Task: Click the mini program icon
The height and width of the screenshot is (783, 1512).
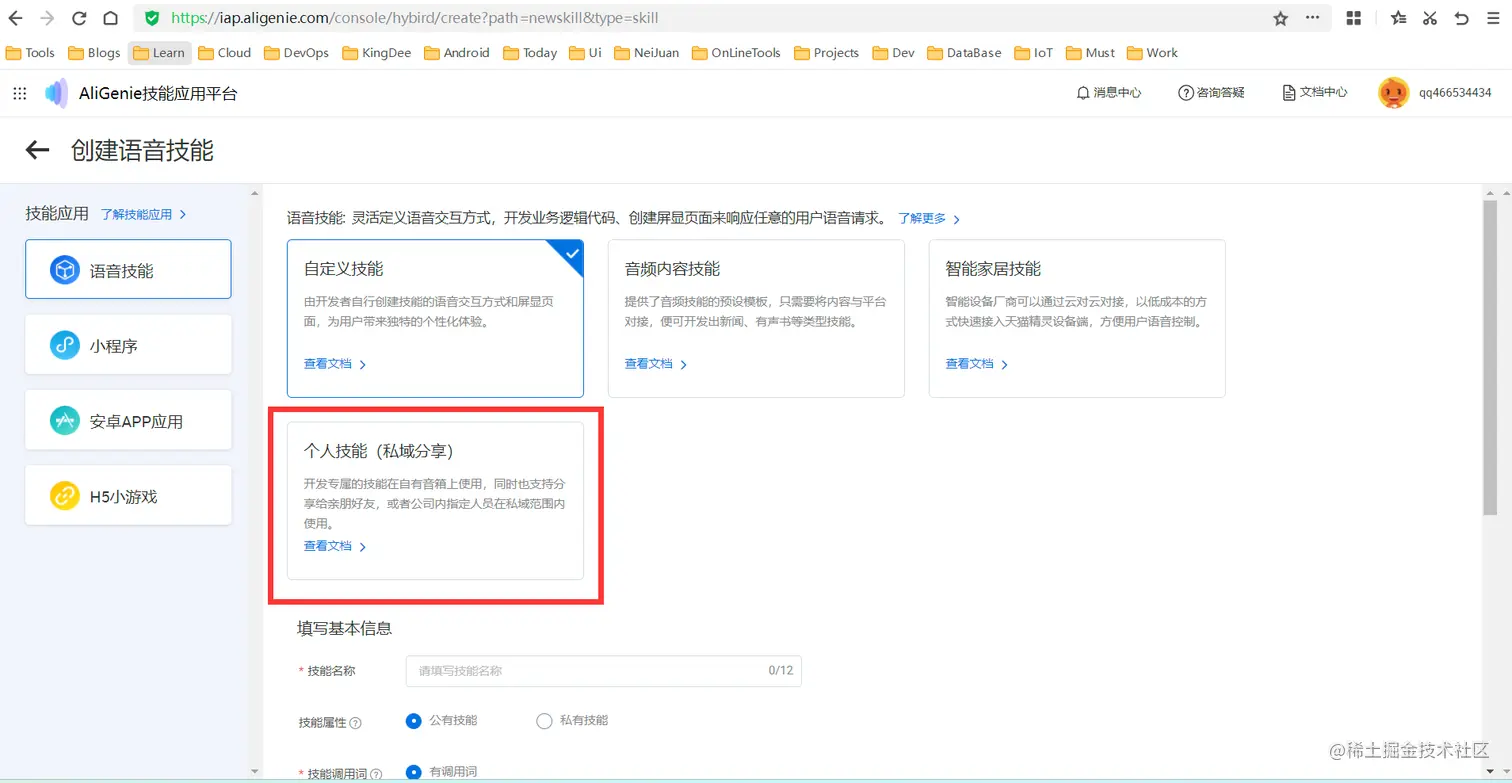Action: 64,346
